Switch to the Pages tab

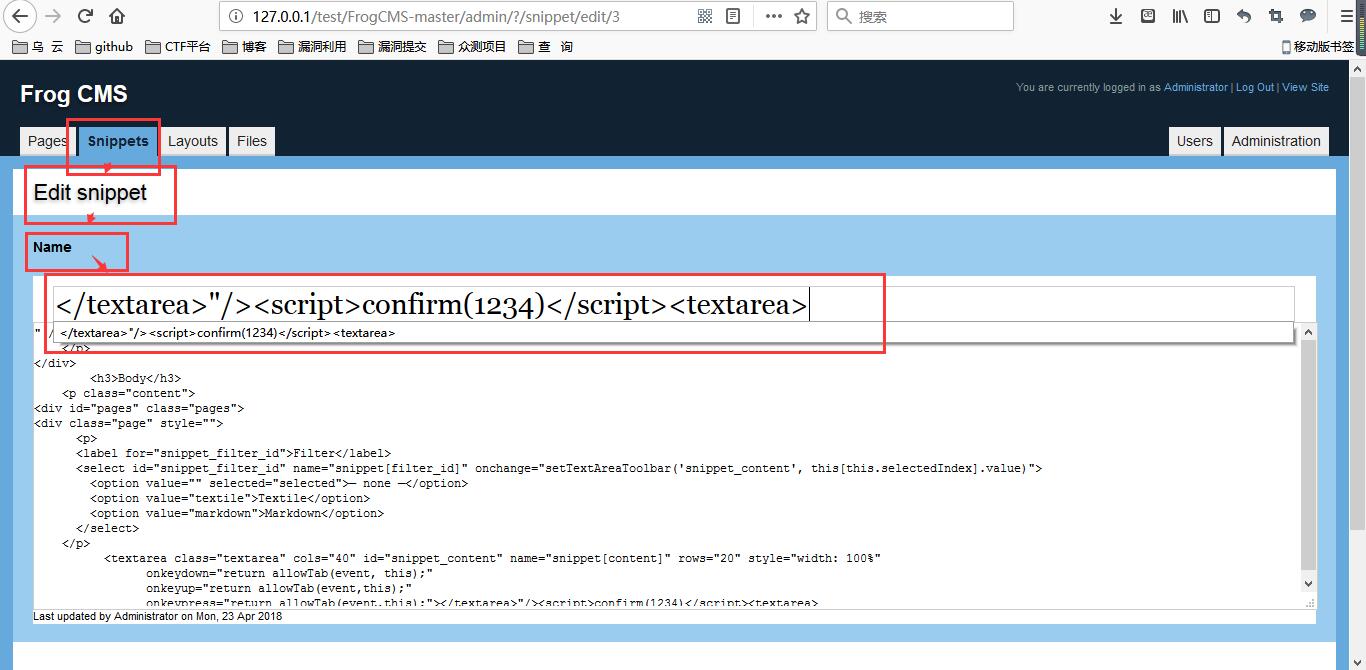pyautogui.click(x=47, y=141)
